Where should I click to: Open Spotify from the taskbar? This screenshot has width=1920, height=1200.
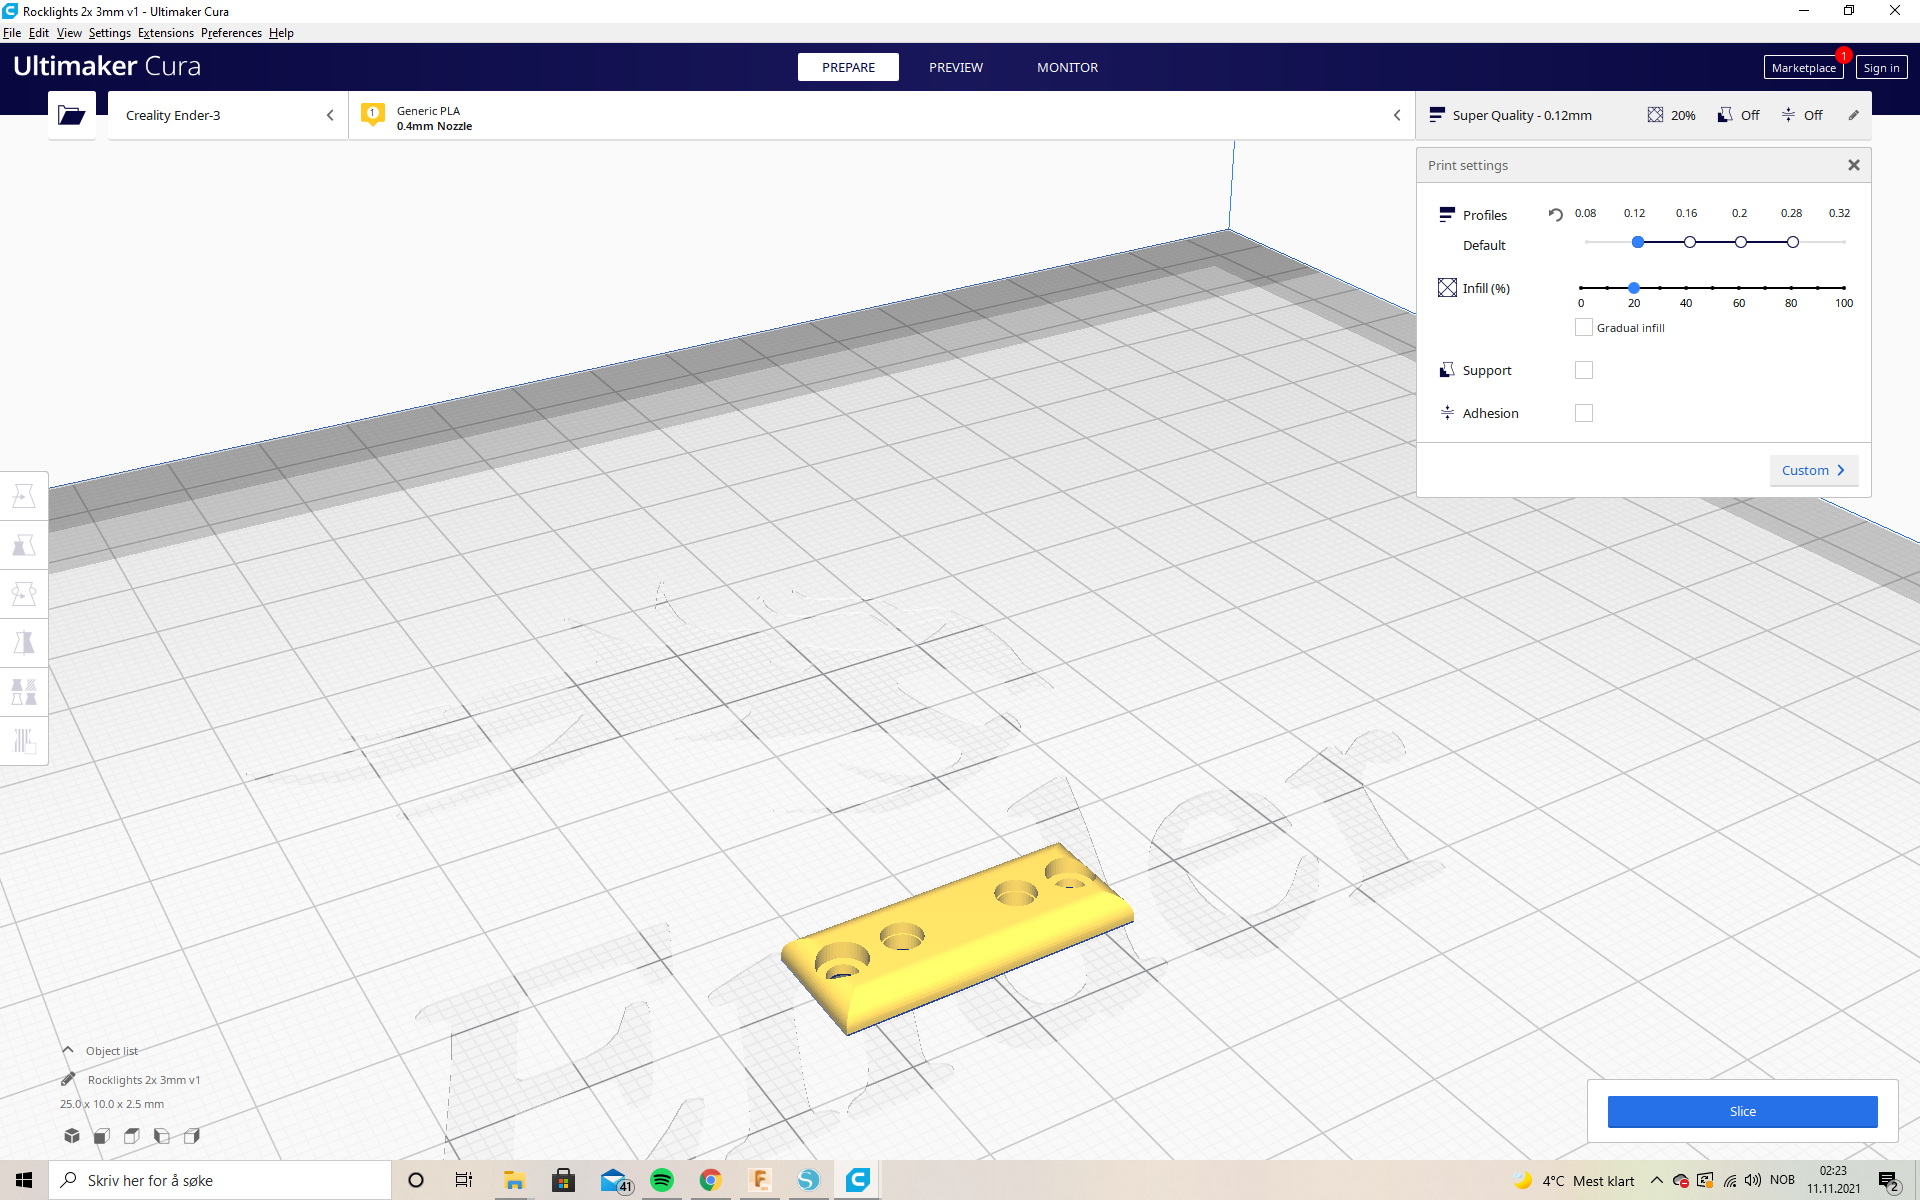tap(662, 1180)
